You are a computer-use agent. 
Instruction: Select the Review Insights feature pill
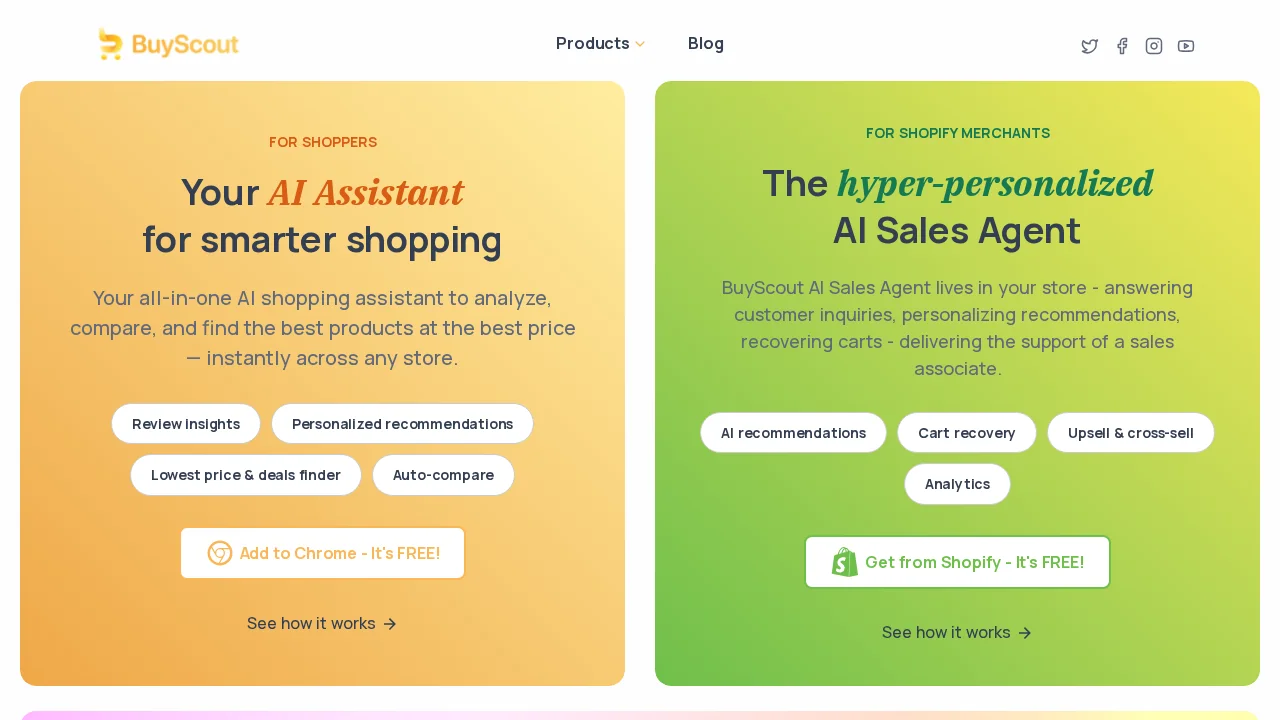click(x=186, y=424)
